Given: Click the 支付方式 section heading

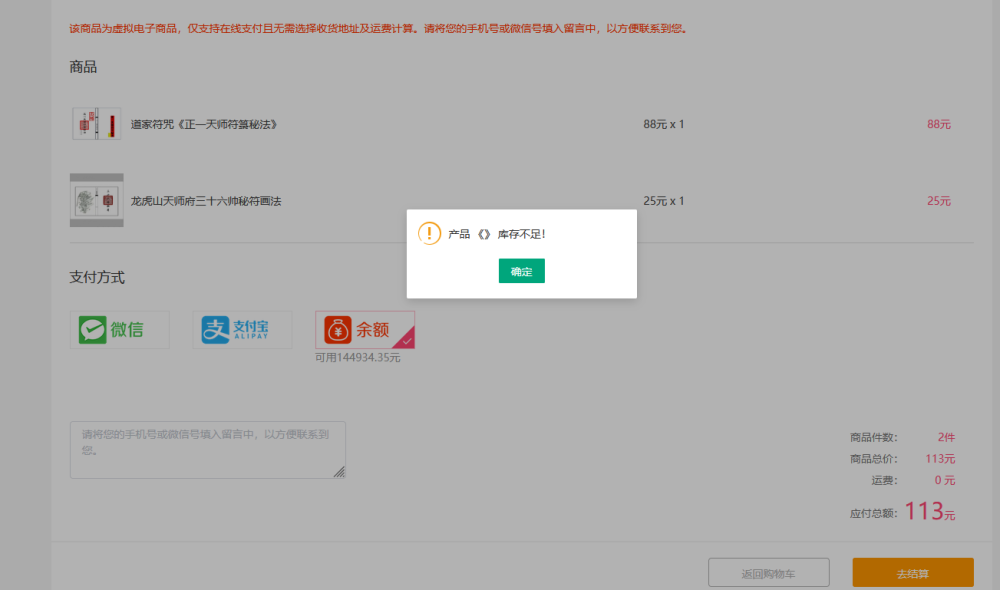Looking at the screenshot, I should 97,277.
